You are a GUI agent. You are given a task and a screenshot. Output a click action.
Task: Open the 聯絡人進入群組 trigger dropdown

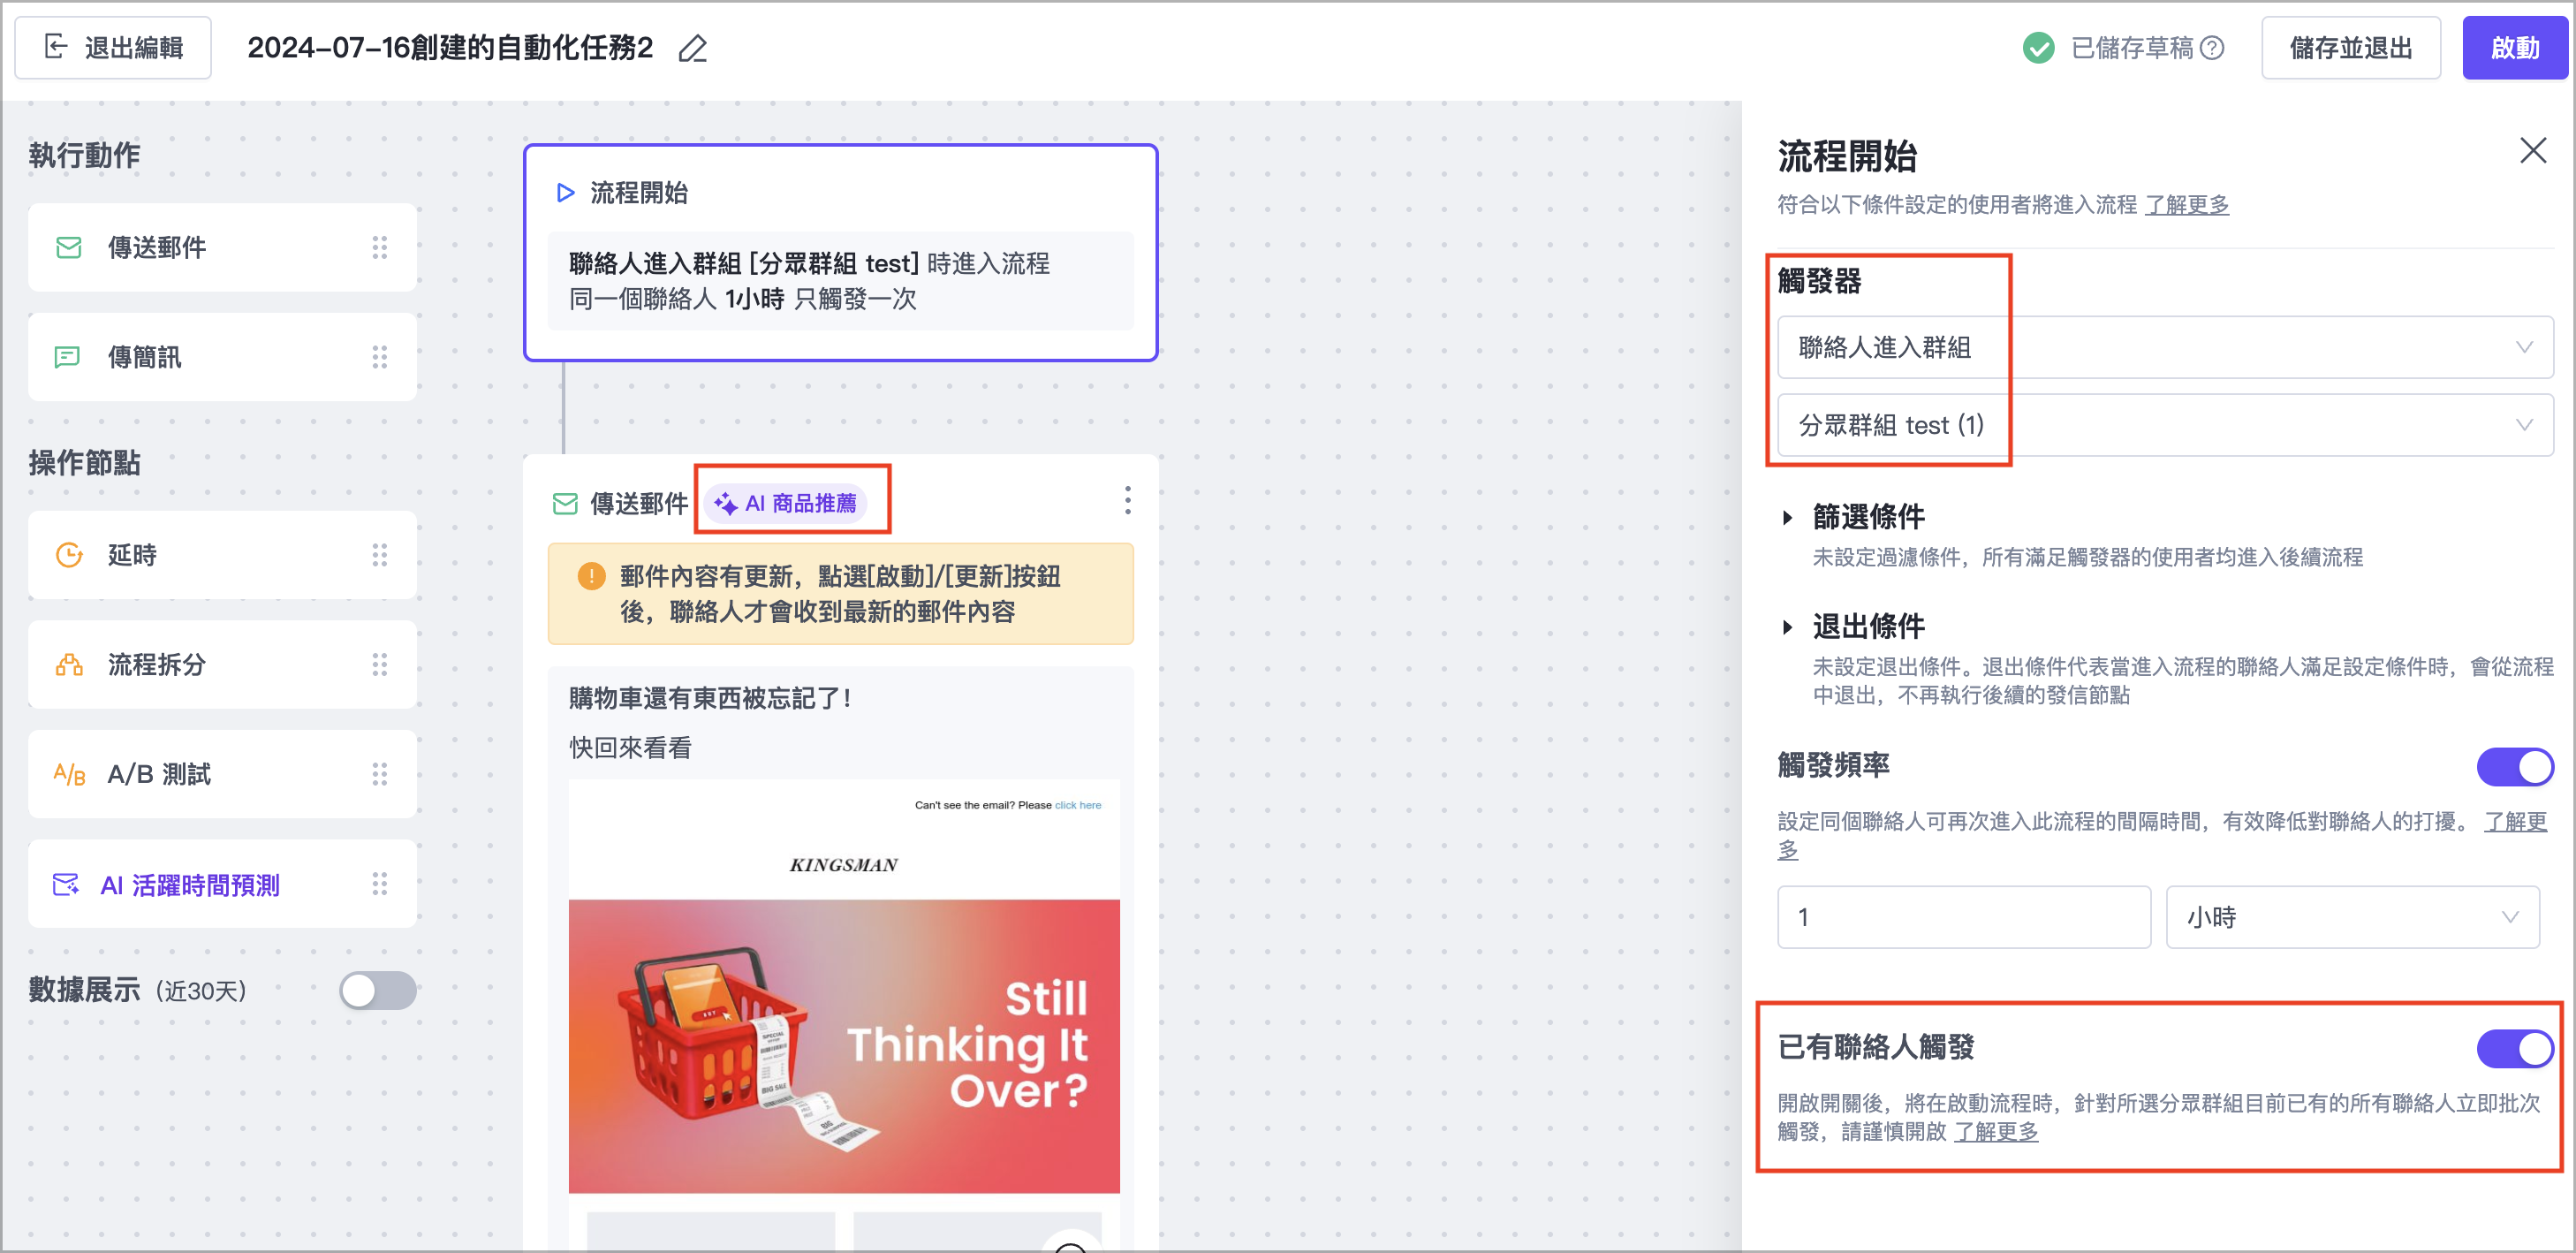pos(2164,347)
